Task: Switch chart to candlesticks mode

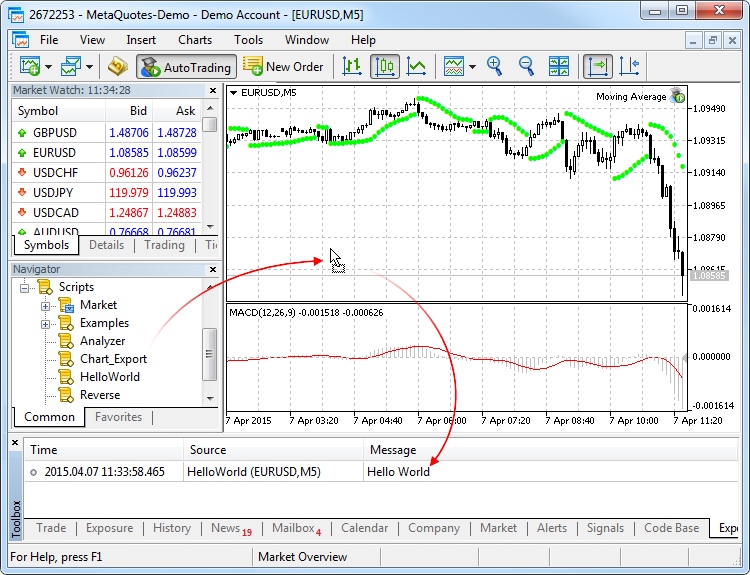Action: tap(385, 66)
